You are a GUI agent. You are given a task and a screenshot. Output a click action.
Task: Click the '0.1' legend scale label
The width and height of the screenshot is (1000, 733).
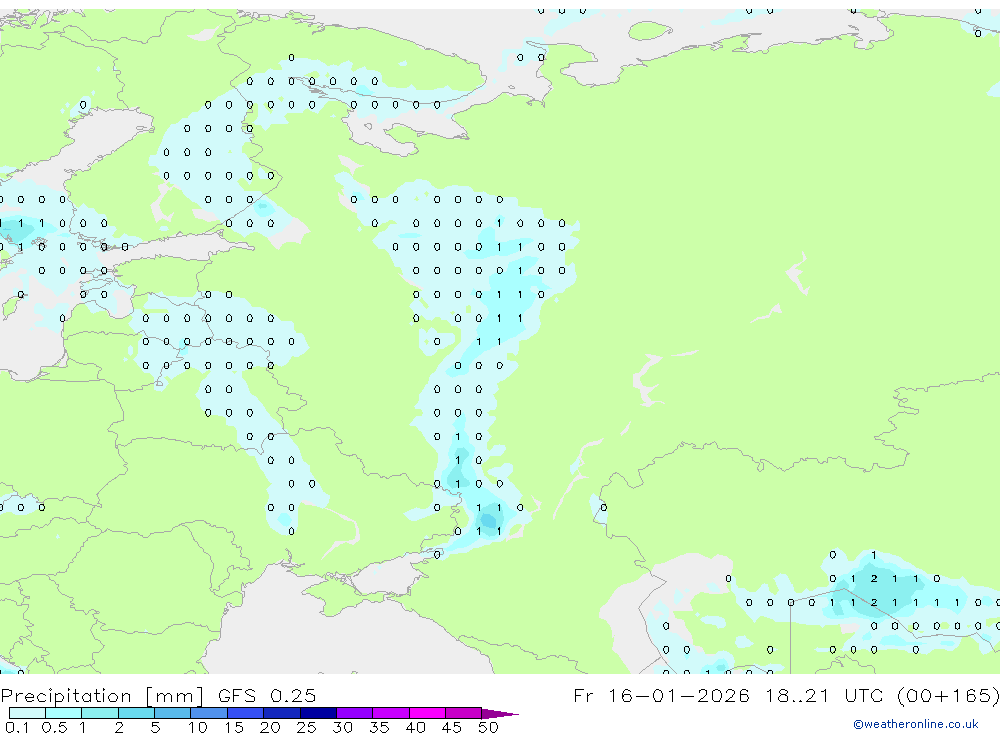pos(17,727)
